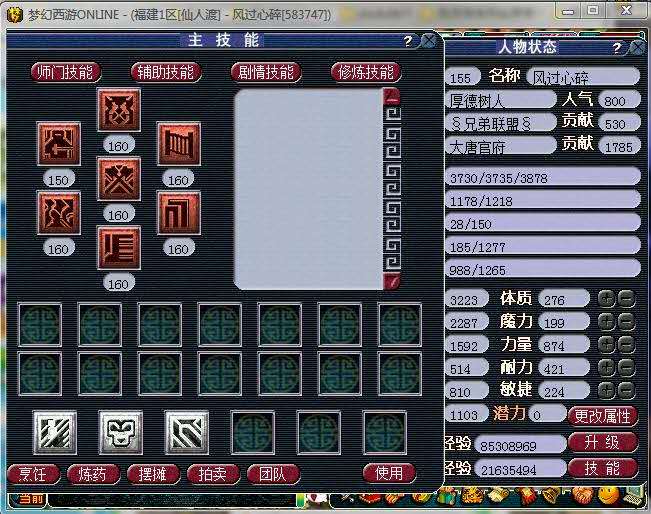Screen dimensions: 651x514
Task: Click the bell icon on the bottom bar
Action: coord(551,495)
